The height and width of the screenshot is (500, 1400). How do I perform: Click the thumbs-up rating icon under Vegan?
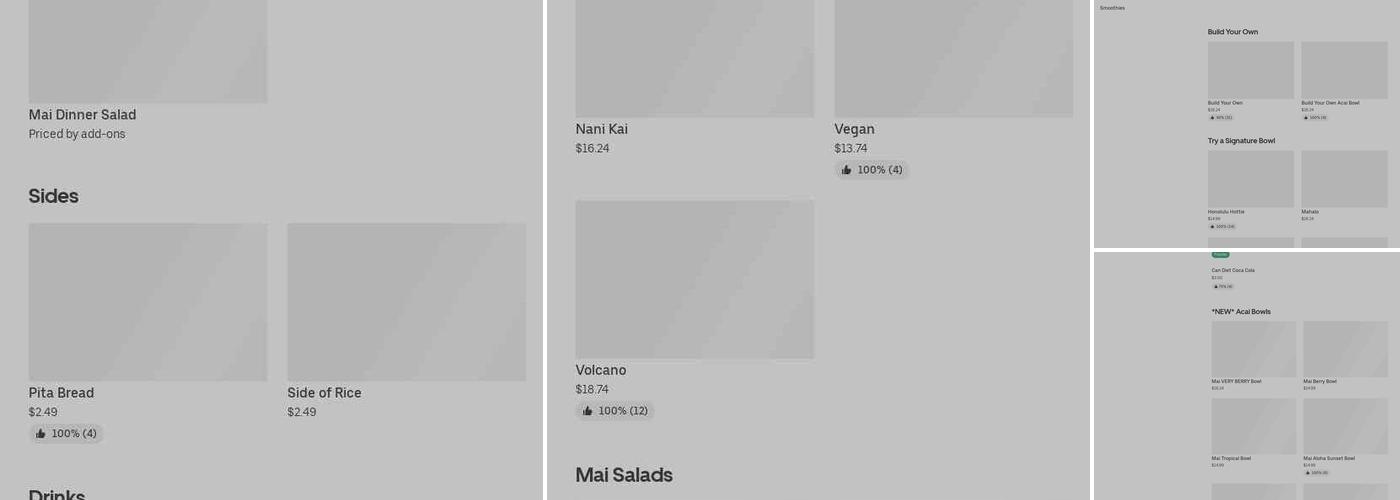[847, 170]
